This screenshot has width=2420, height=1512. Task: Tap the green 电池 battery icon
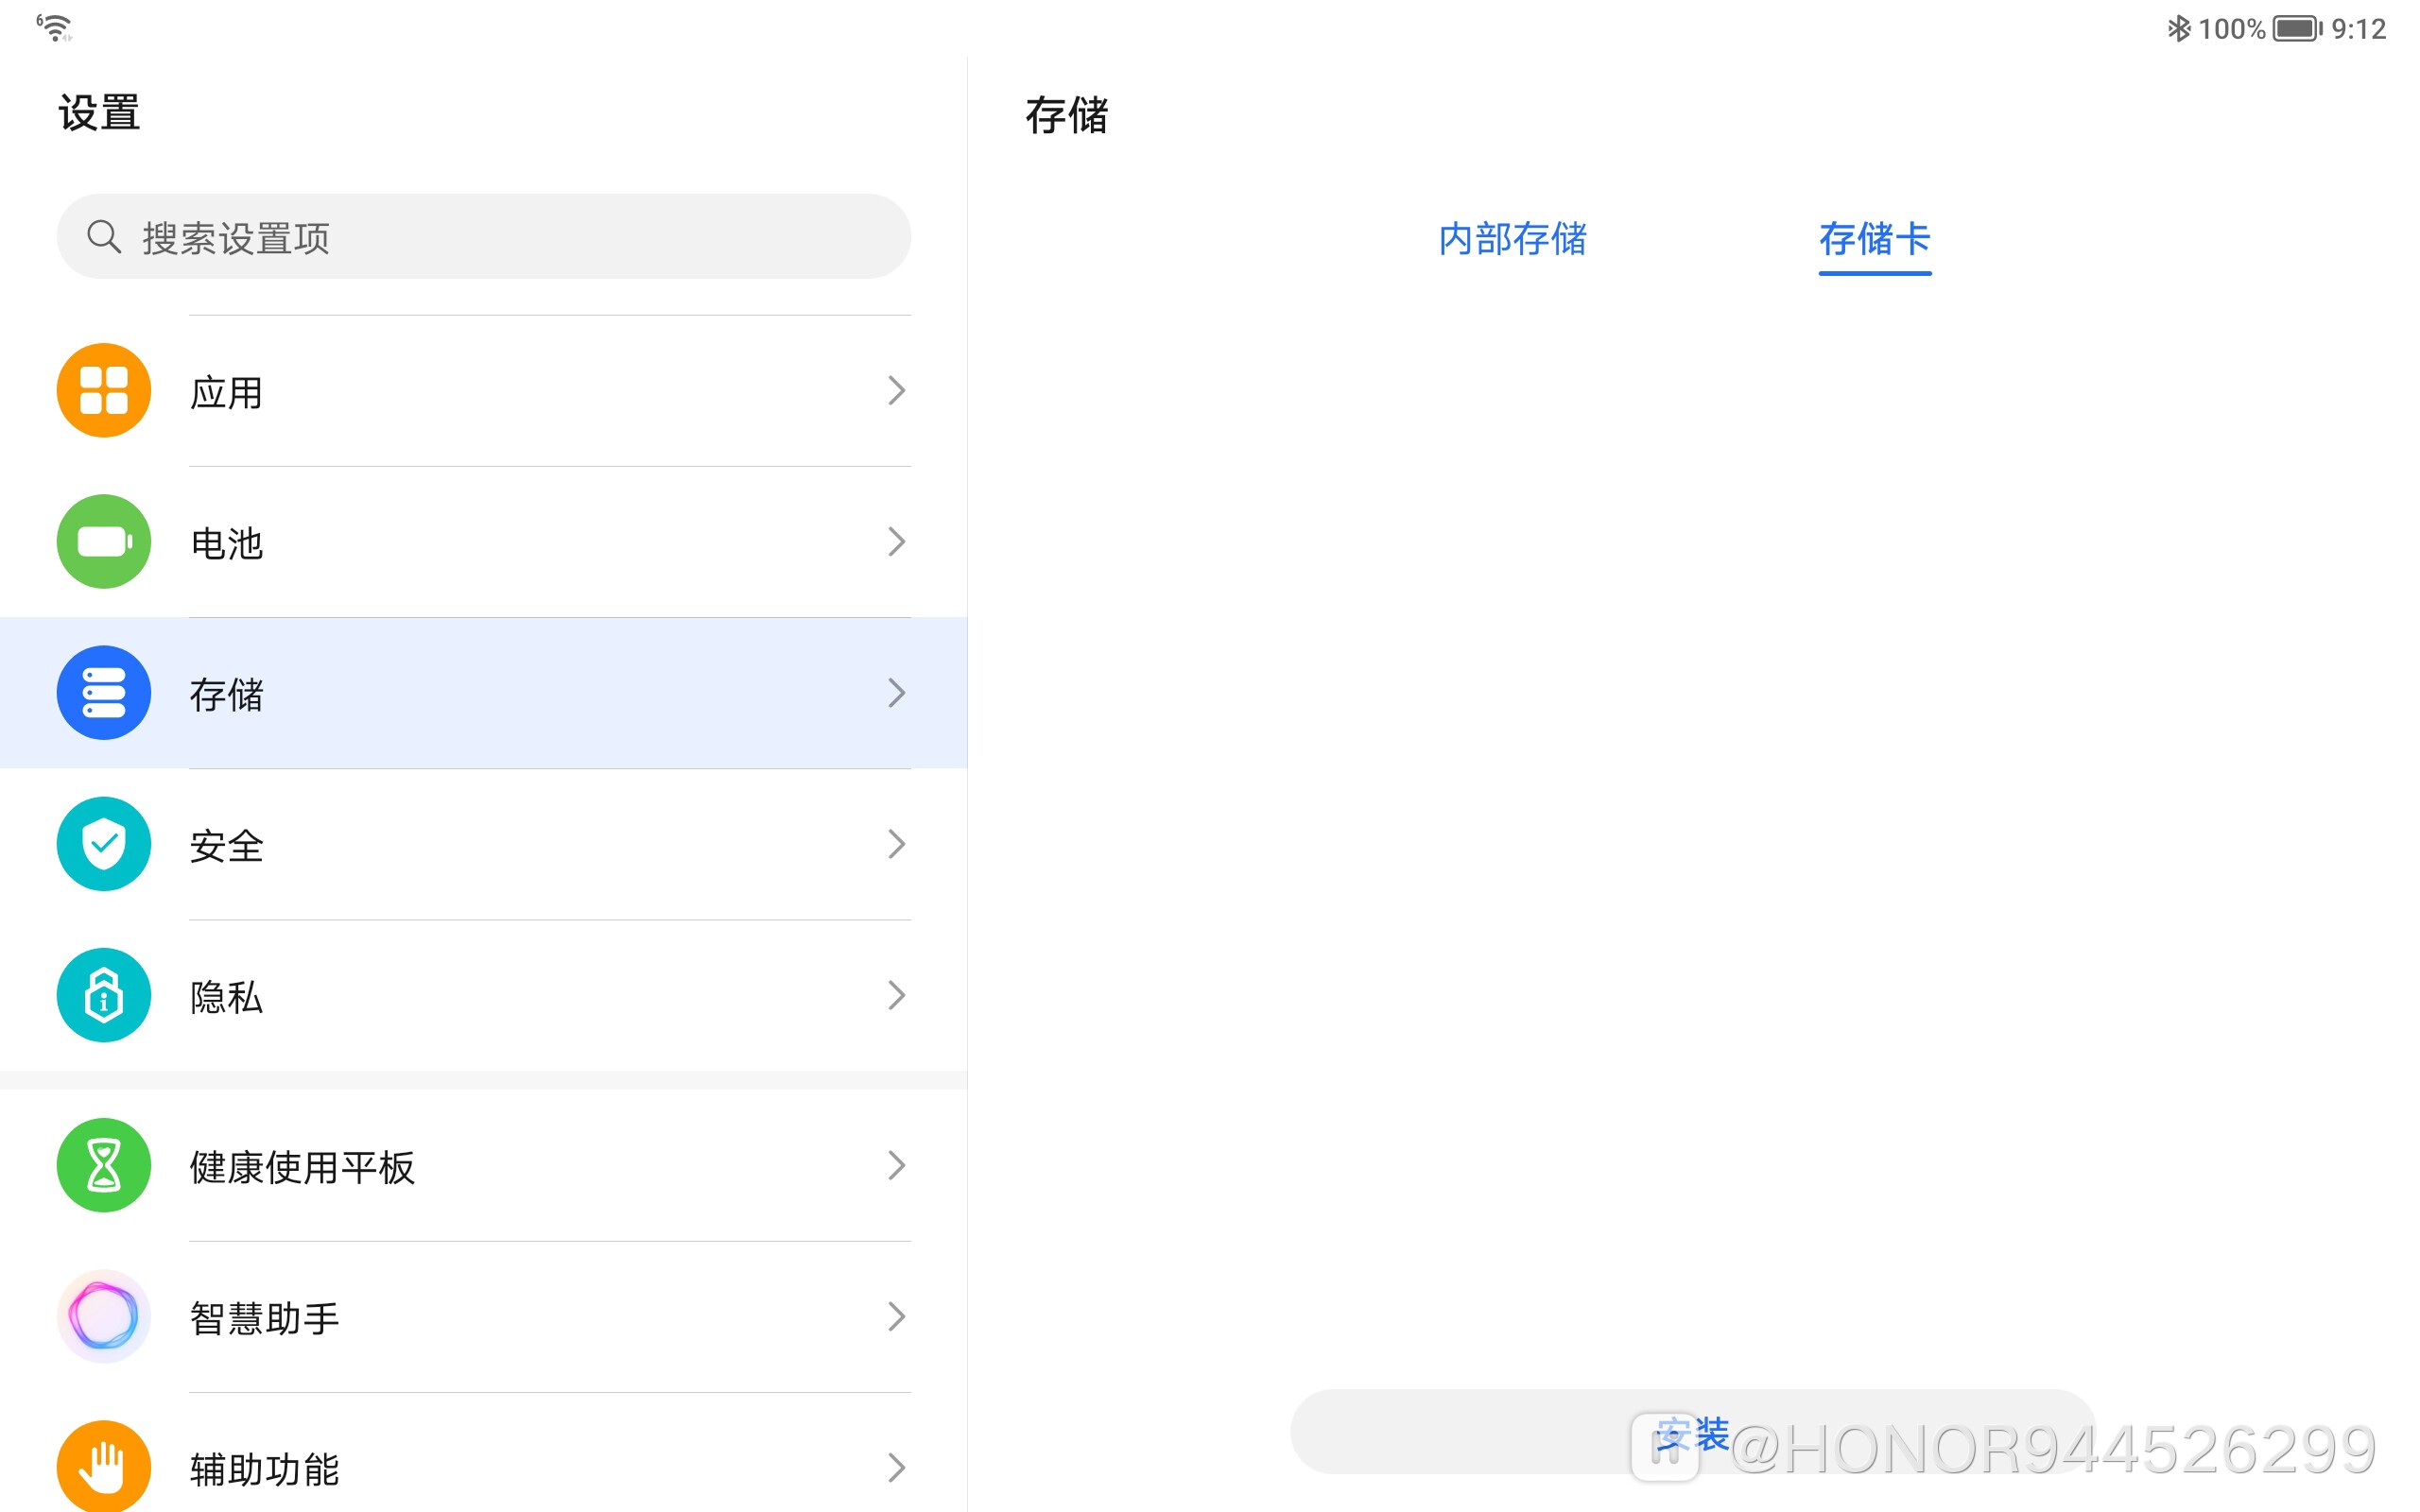(x=104, y=541)
